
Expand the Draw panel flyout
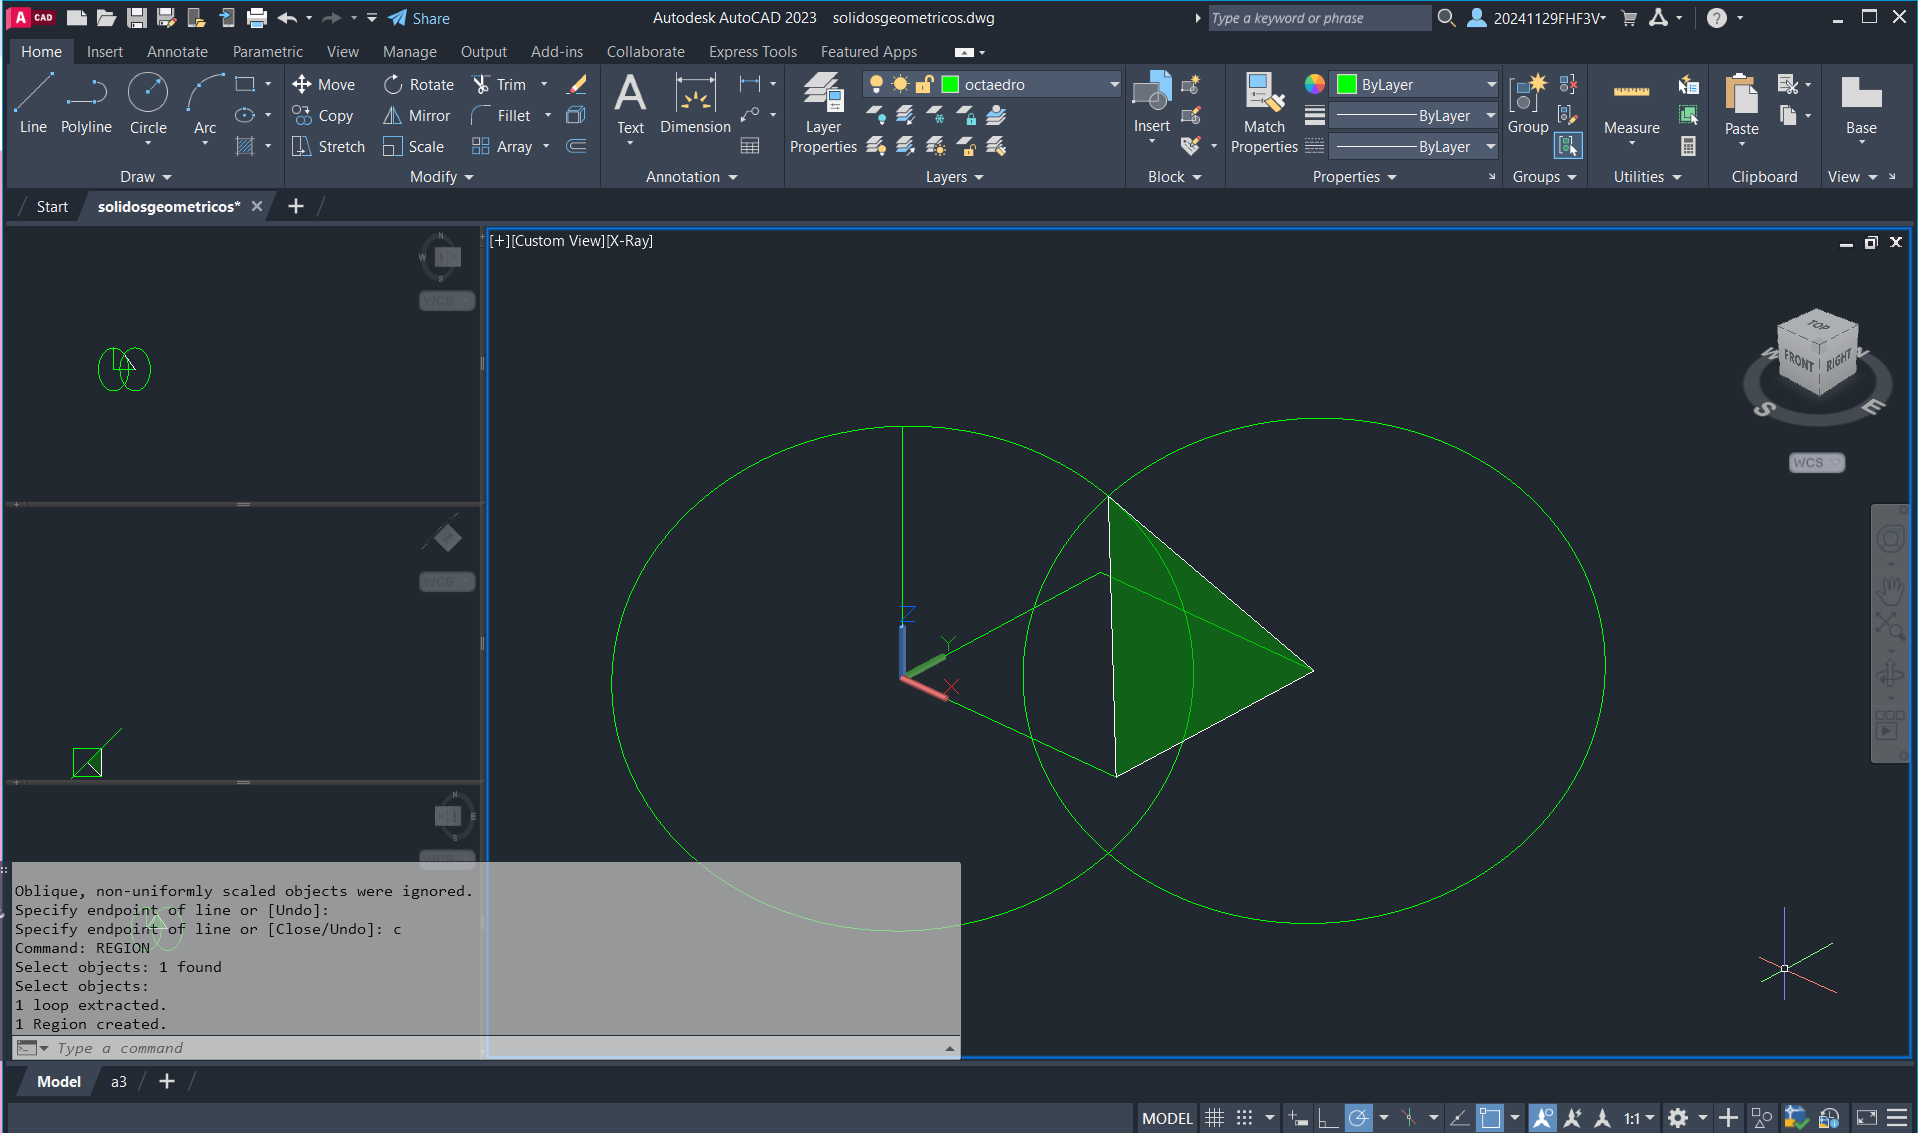pos(146,177)
